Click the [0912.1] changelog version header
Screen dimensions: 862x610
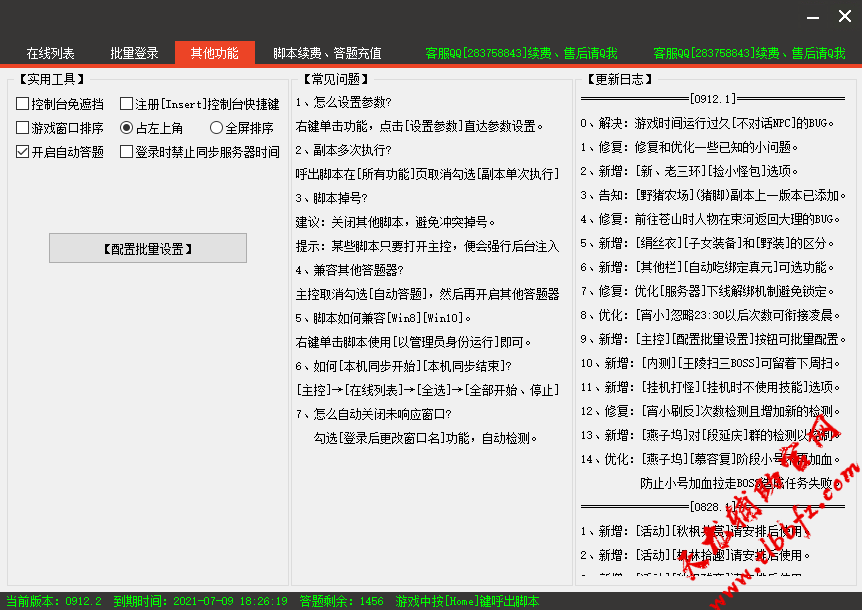pyautogui.click(x=713, y=99)
